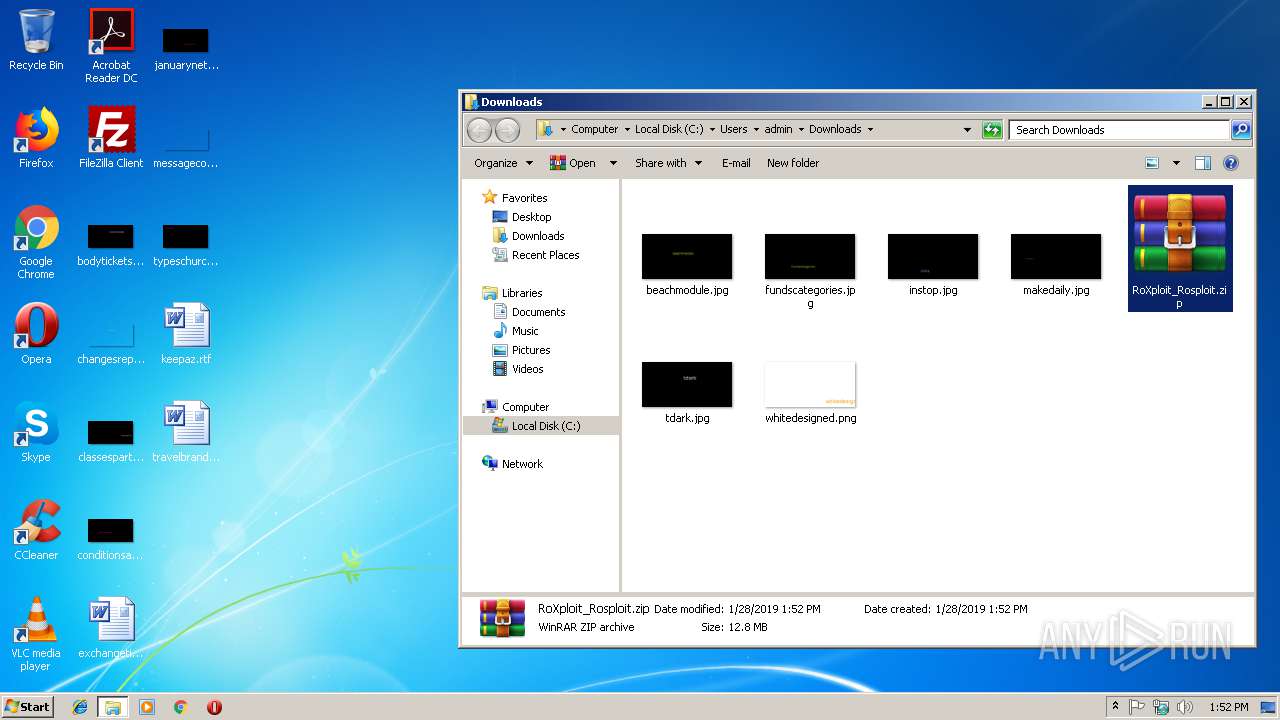The width and height of the screenshot is (1280, 720).
Task: Select RoXploit_Rosploit.zip archive
Action: tap(1180, 248)
